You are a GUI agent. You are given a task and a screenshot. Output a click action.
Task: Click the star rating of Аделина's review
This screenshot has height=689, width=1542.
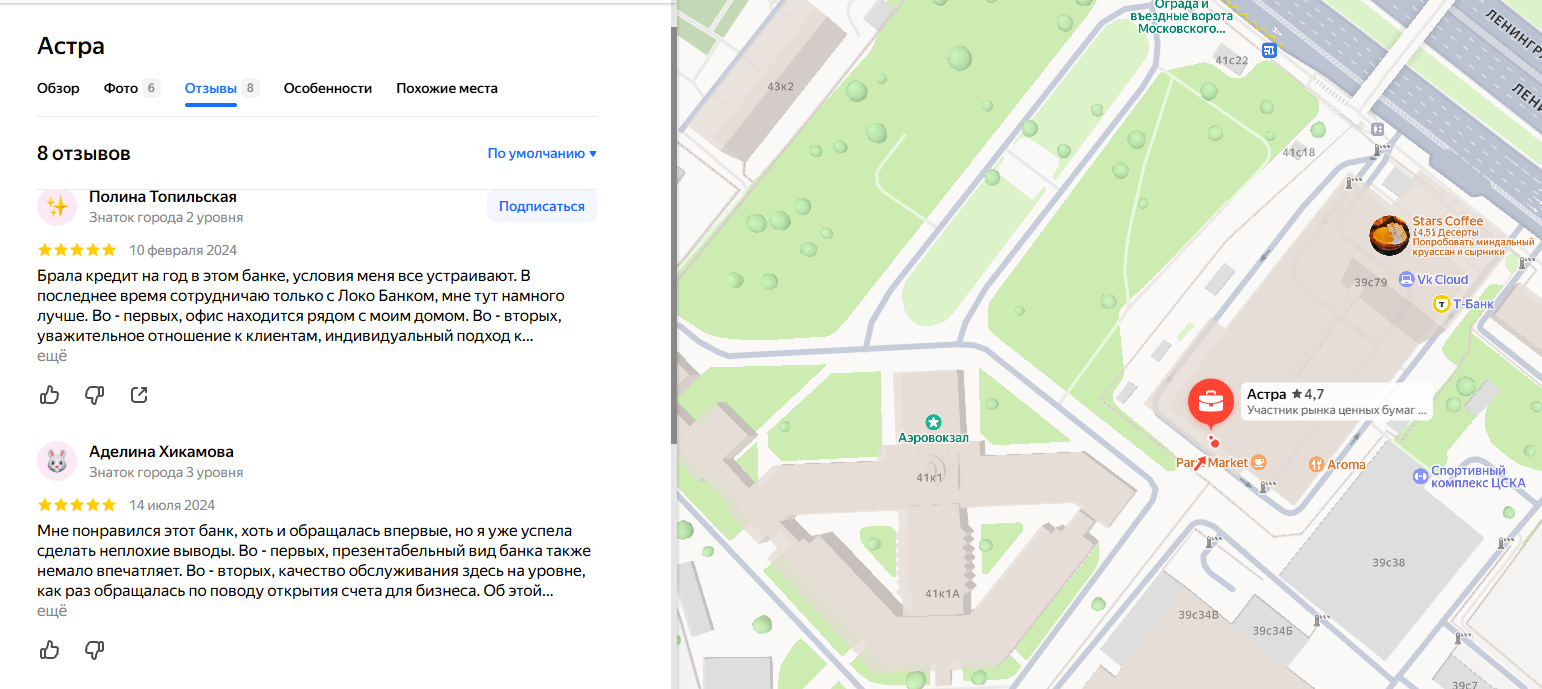[x=77, y=505]
